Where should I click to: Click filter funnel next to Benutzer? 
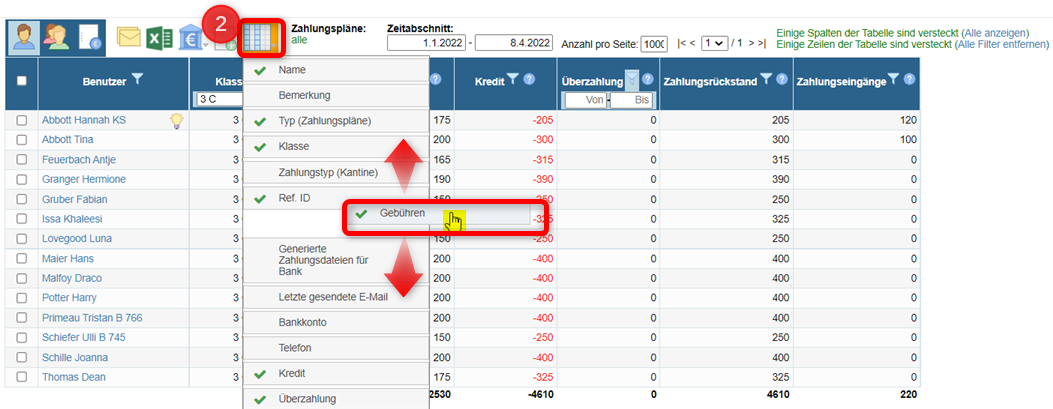(x=137, y=79)
